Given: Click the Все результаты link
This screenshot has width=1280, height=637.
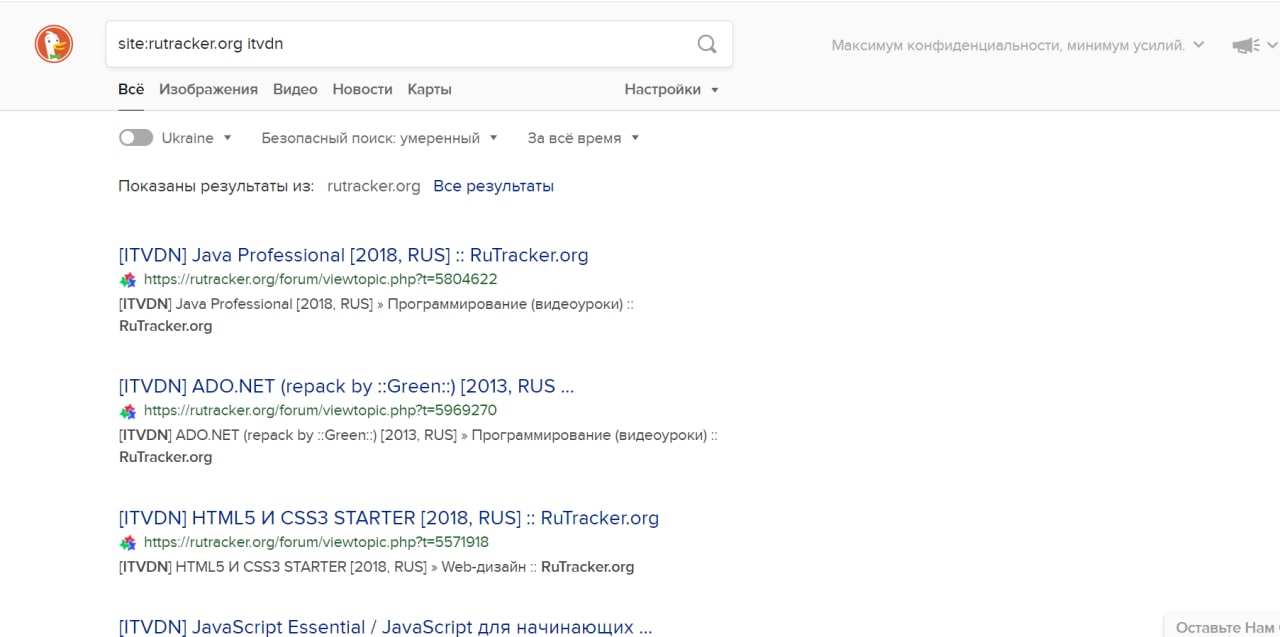Looking at the screenshot, I should (493, 186).
